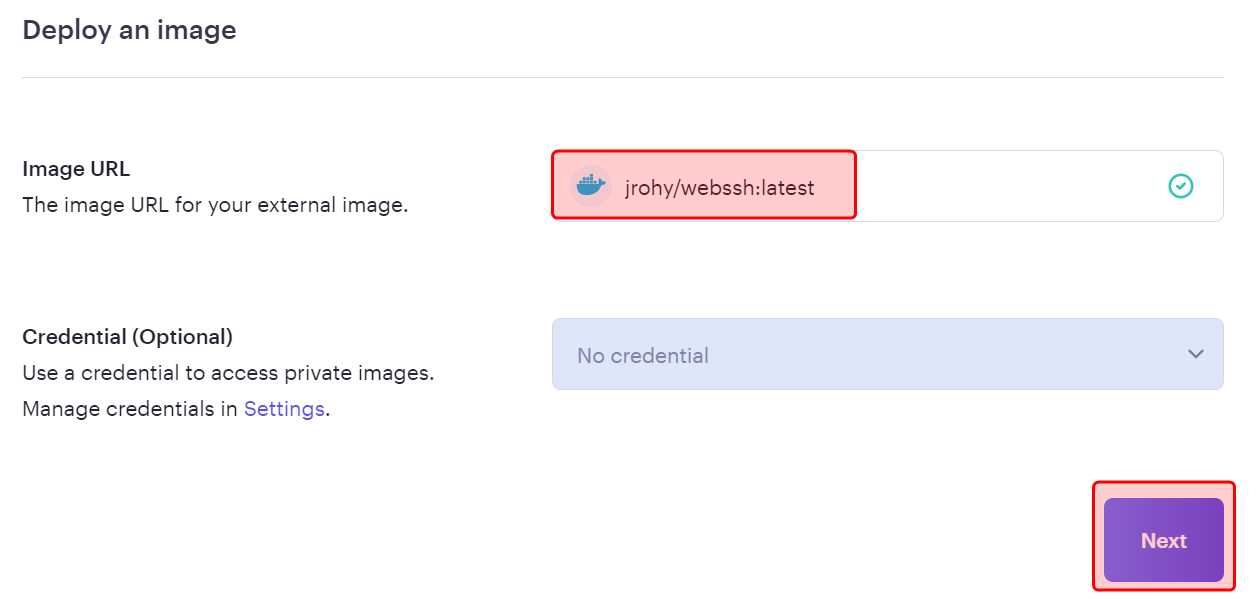Place cursor on 'latest' tag in URL

[x=788, y=187]
